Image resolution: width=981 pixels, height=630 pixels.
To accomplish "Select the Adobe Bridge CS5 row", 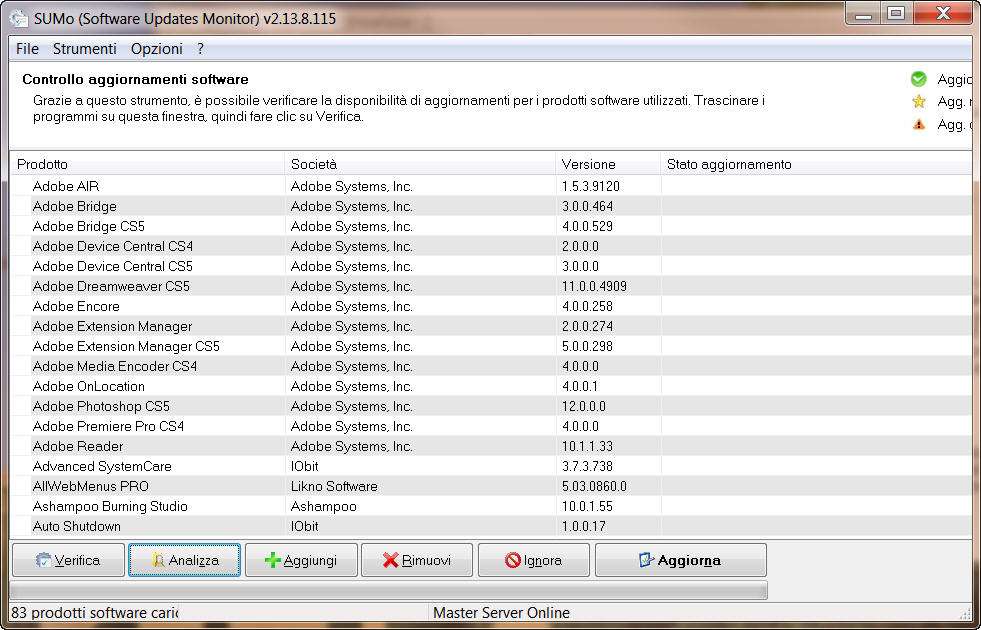I will (x=491, y=226).
